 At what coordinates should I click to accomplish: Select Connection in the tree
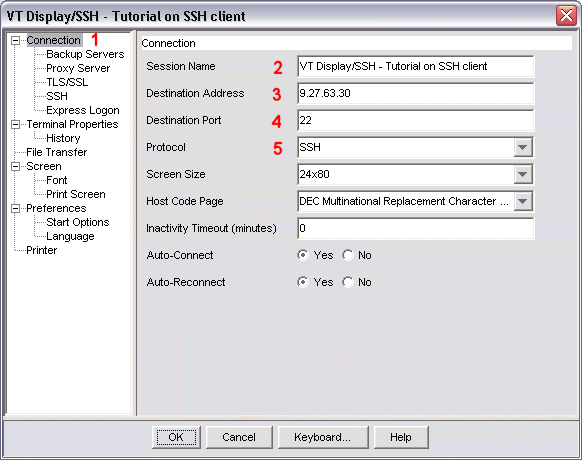point(53,40)
